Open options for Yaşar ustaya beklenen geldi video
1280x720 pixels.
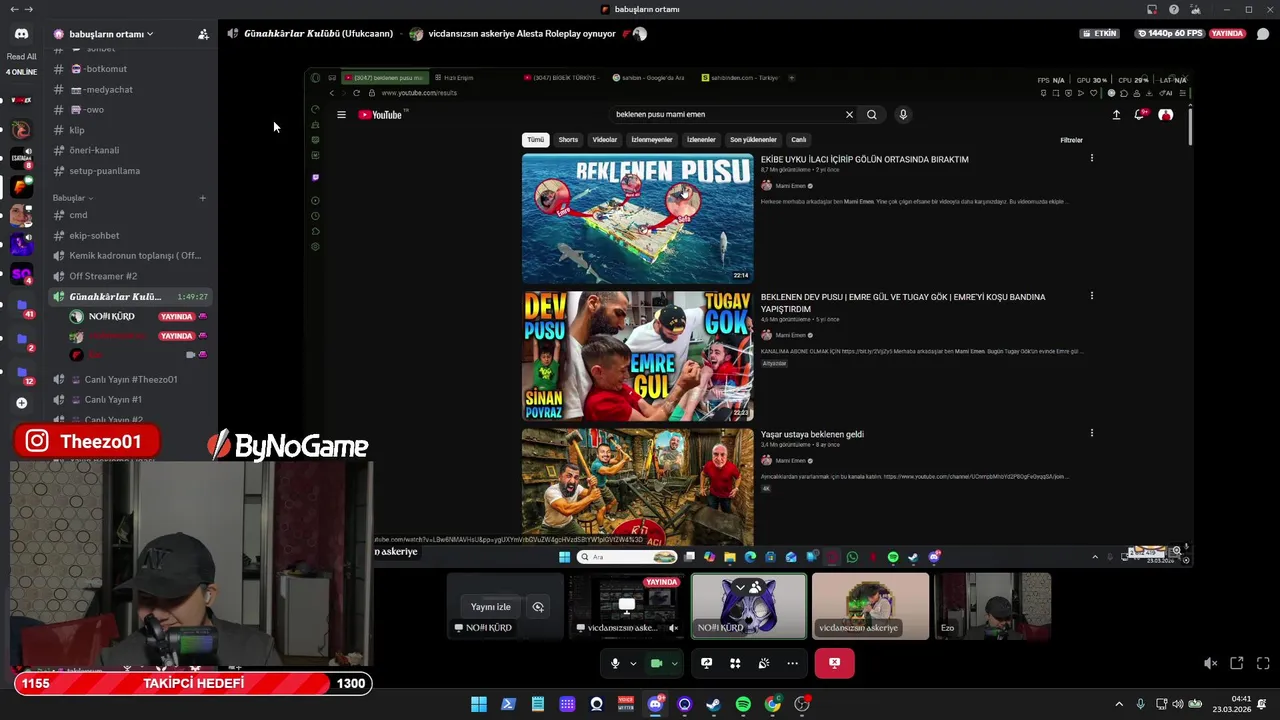click(x=1092, y=433)
